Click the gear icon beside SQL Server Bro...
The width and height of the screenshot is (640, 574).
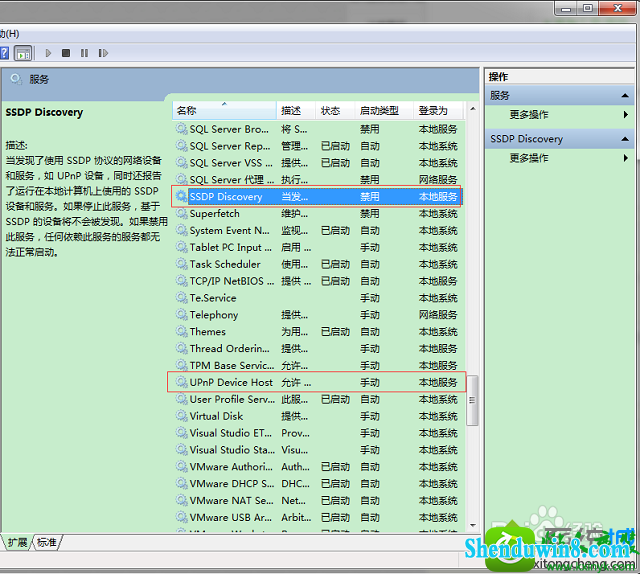pyautogui.click(x=182, y=129)
